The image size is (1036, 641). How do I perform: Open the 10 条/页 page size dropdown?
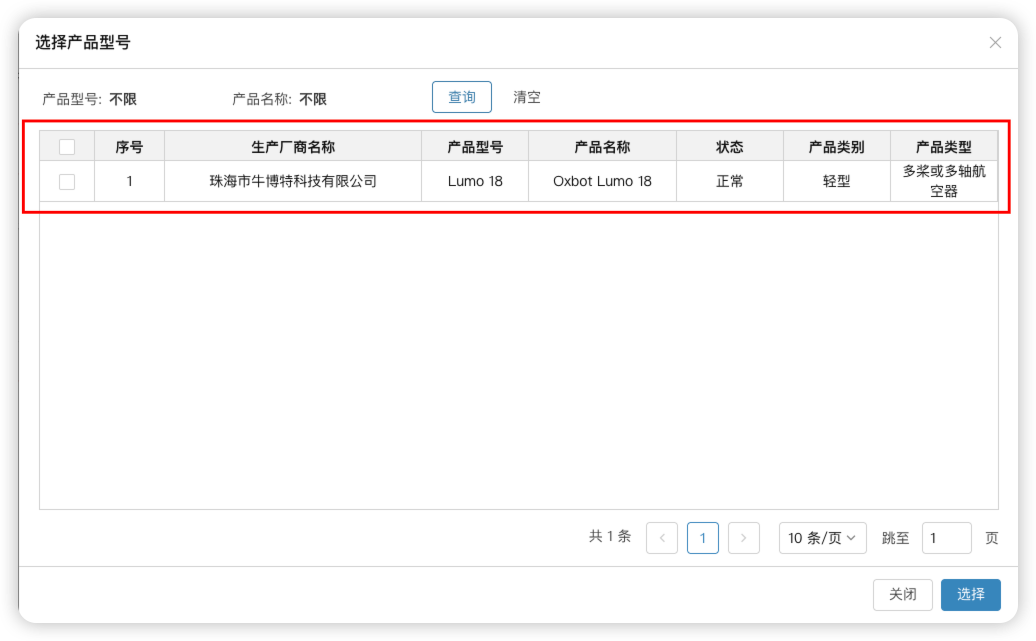pyautogui.click(x=822, y=538)
